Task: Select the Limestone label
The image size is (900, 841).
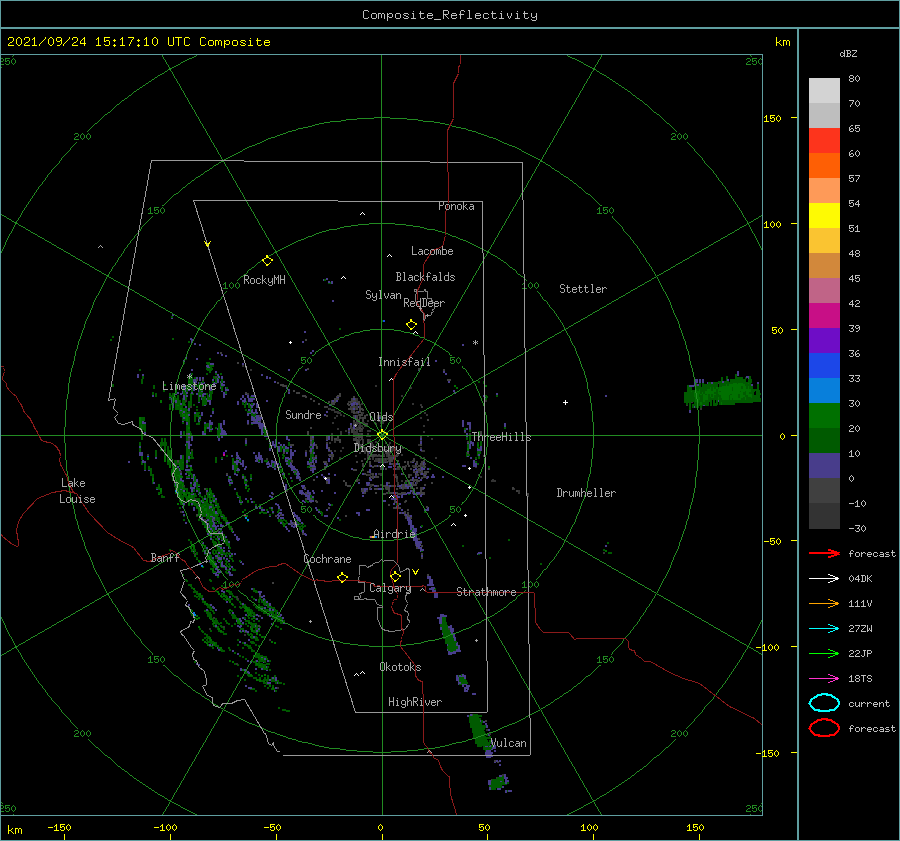Action: click(189, 386)
